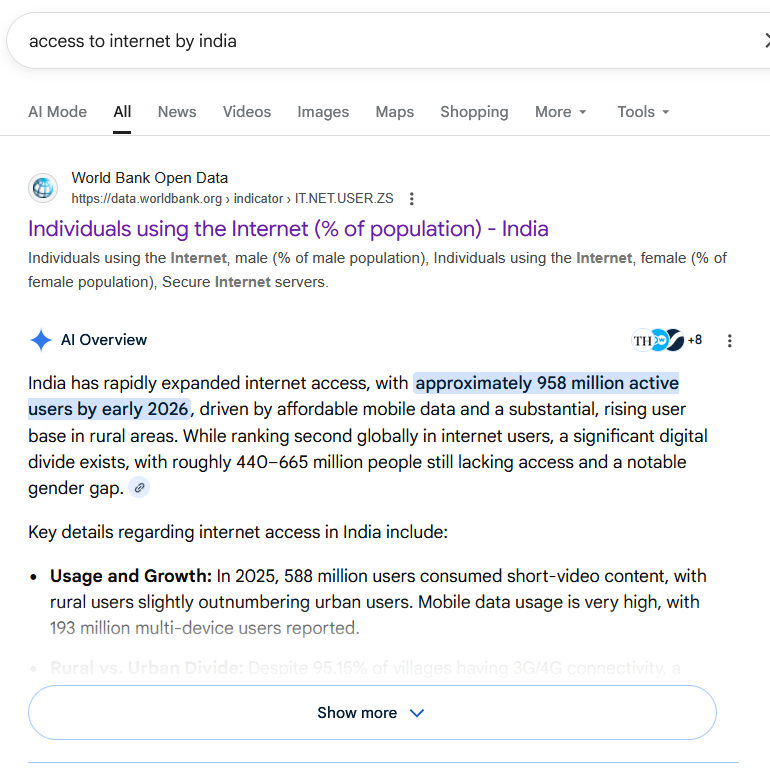This screenshot has width=770, height=770.
Task: Open Individuals using the Internet India link
Action: pyautogui.click(x=288, y=229)
